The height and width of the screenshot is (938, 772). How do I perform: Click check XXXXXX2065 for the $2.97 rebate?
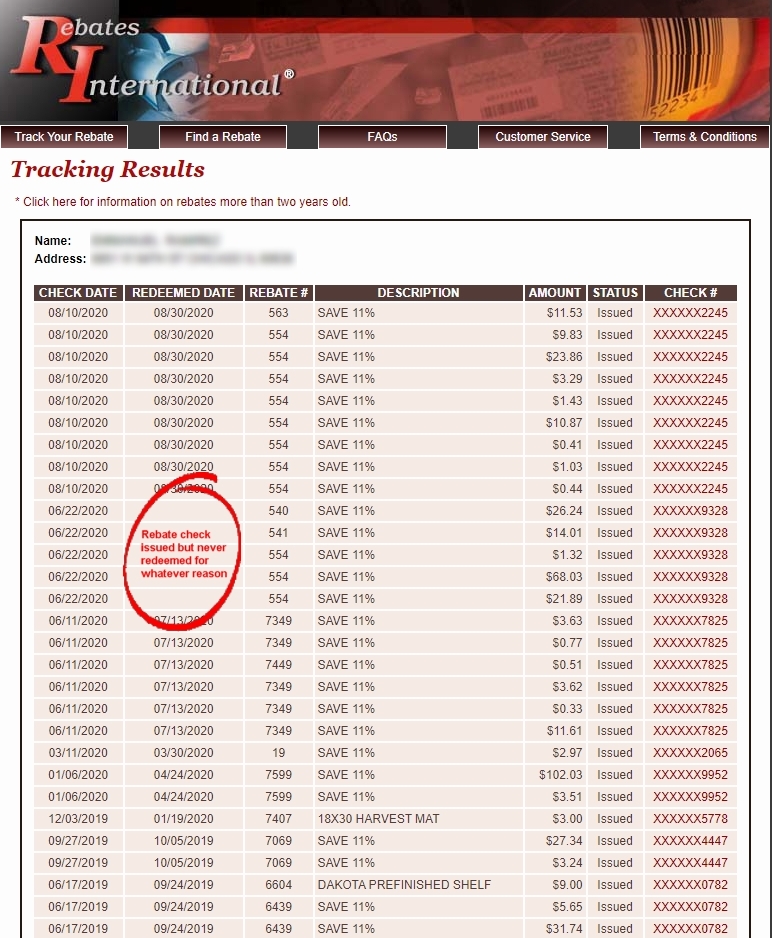click(690, 753)
